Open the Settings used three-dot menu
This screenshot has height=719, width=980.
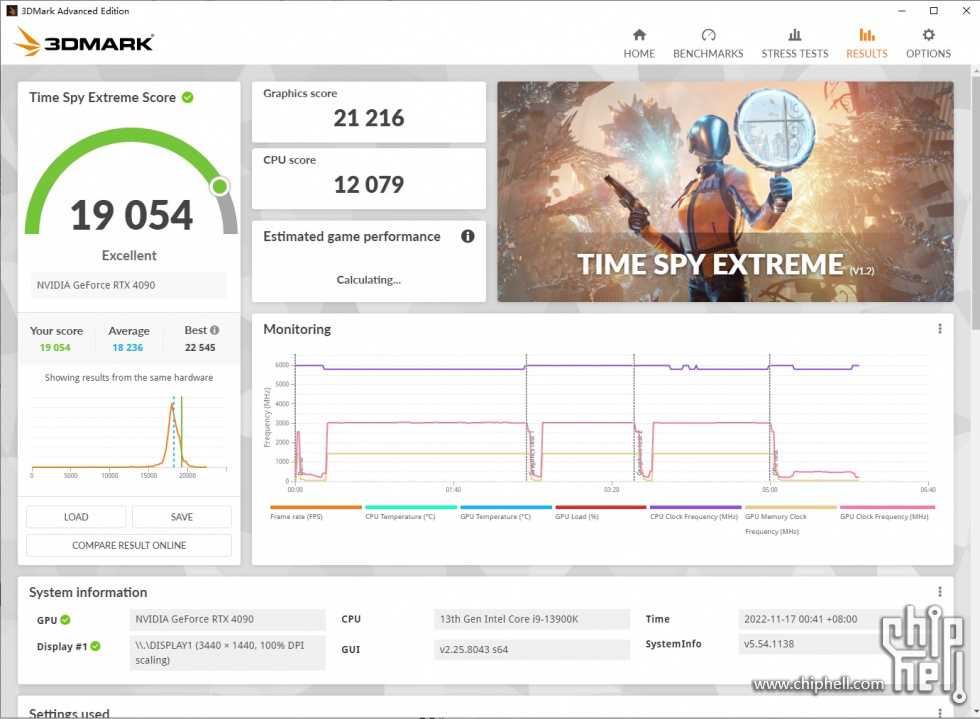coord(939,713)
